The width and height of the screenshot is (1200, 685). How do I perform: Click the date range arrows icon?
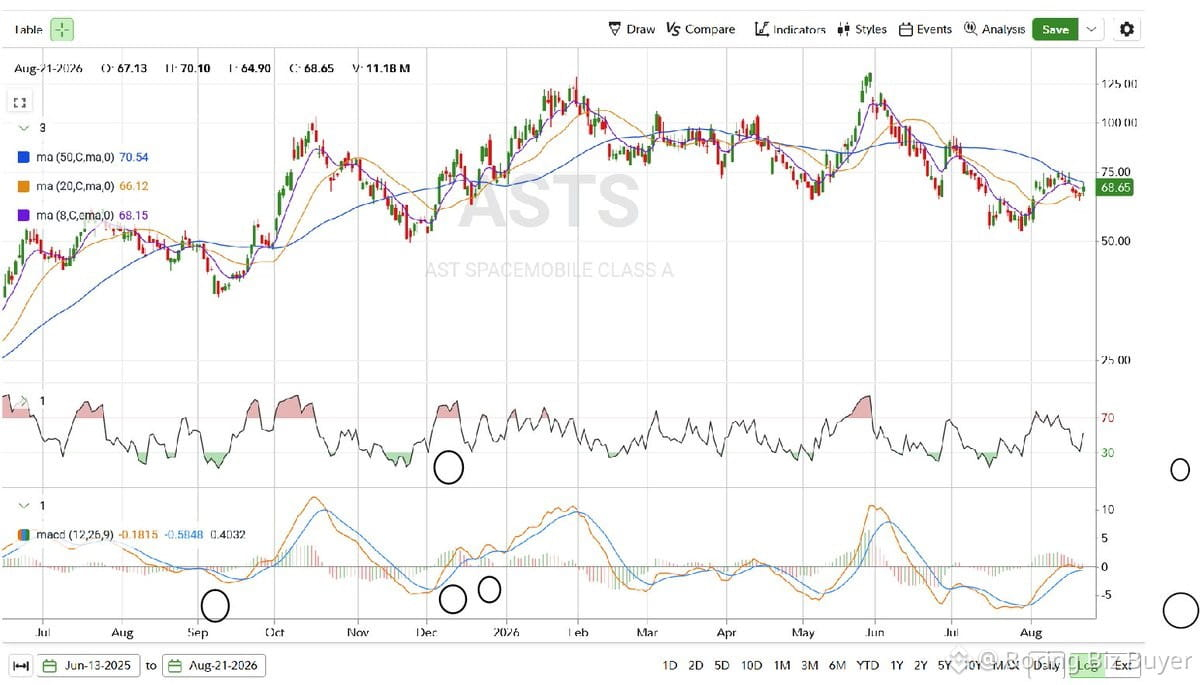pos(20,665)
